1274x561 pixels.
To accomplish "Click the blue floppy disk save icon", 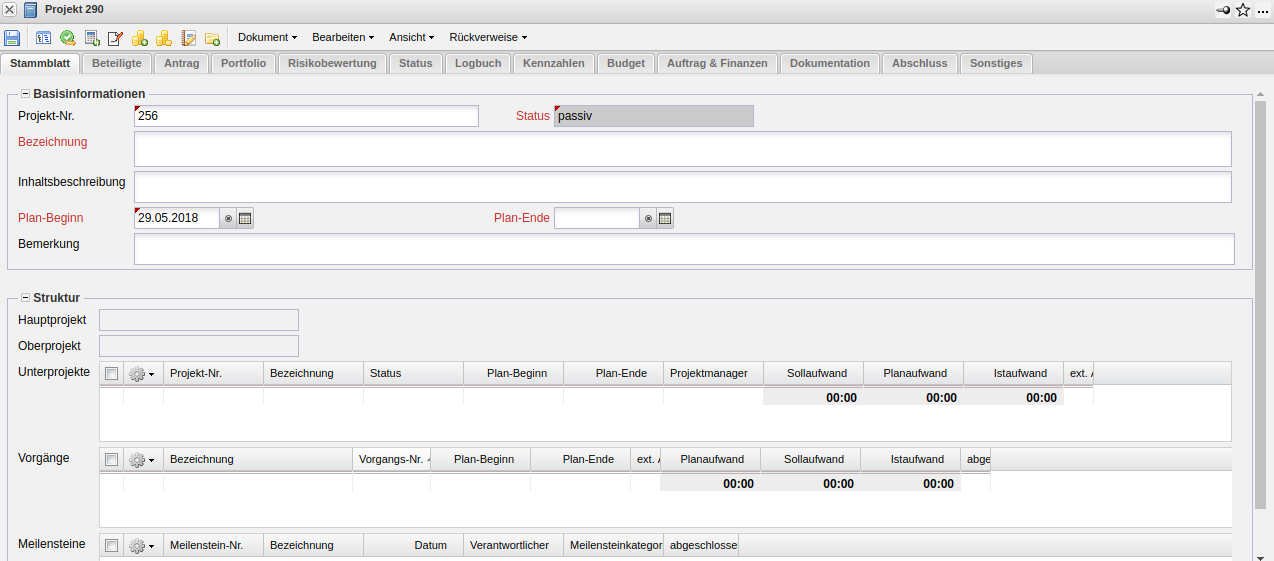I will 12,38.
